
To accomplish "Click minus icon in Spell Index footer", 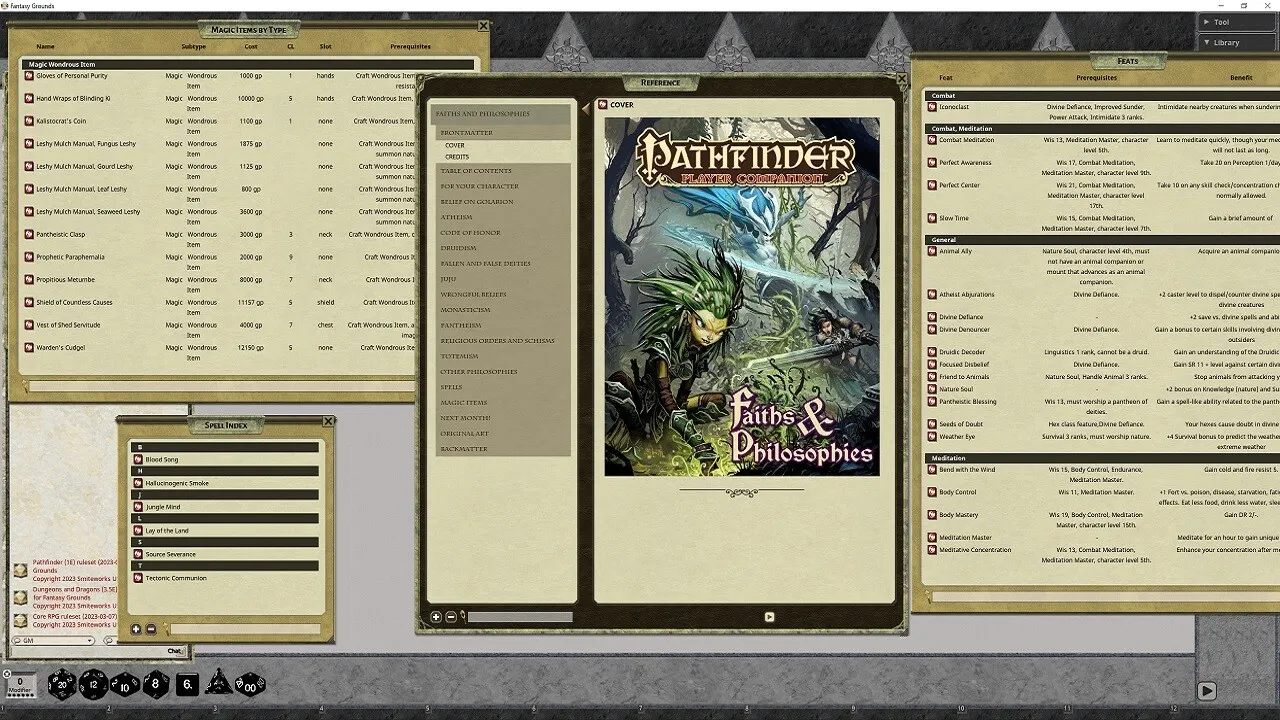I will pyautogui.click(x=151, y=629).
